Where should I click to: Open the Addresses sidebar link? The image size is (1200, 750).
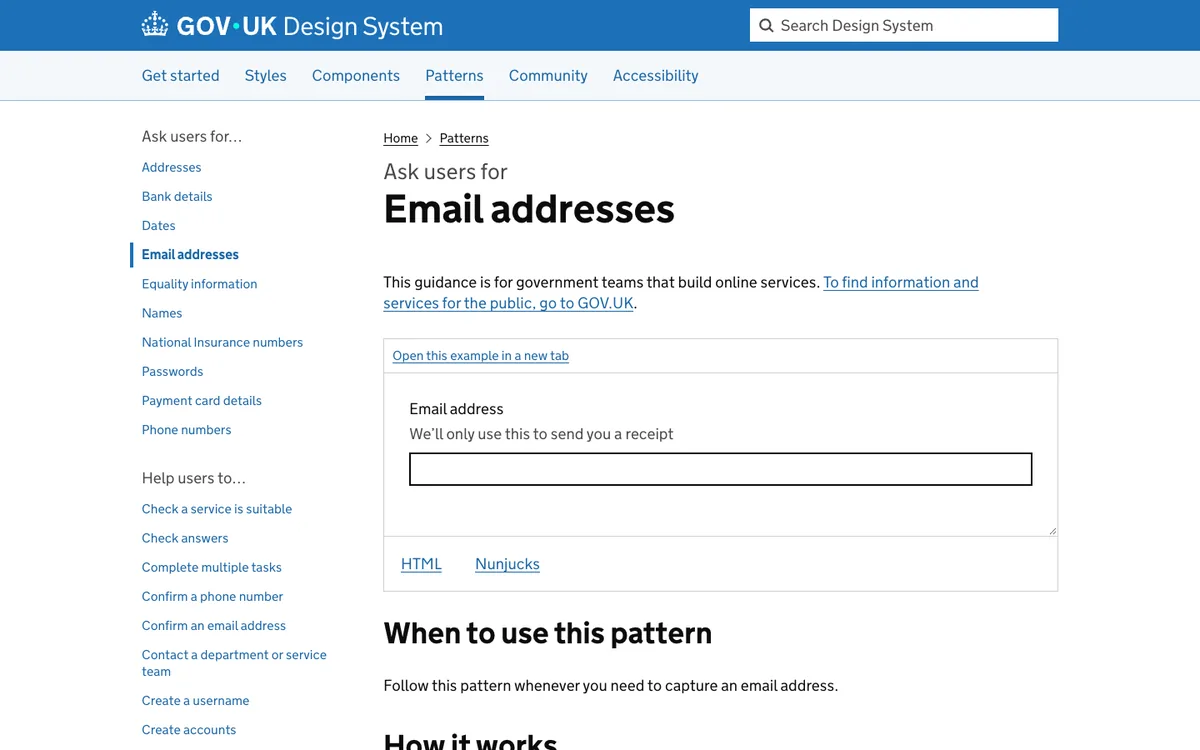pos(172,168)
